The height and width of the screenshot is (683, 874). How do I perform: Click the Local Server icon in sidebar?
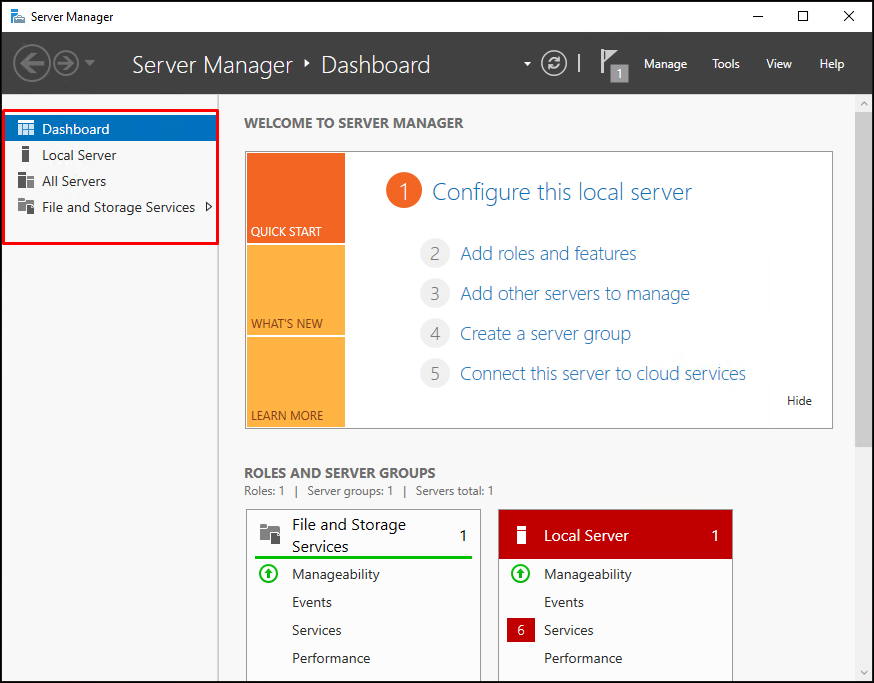coord(25,154)
